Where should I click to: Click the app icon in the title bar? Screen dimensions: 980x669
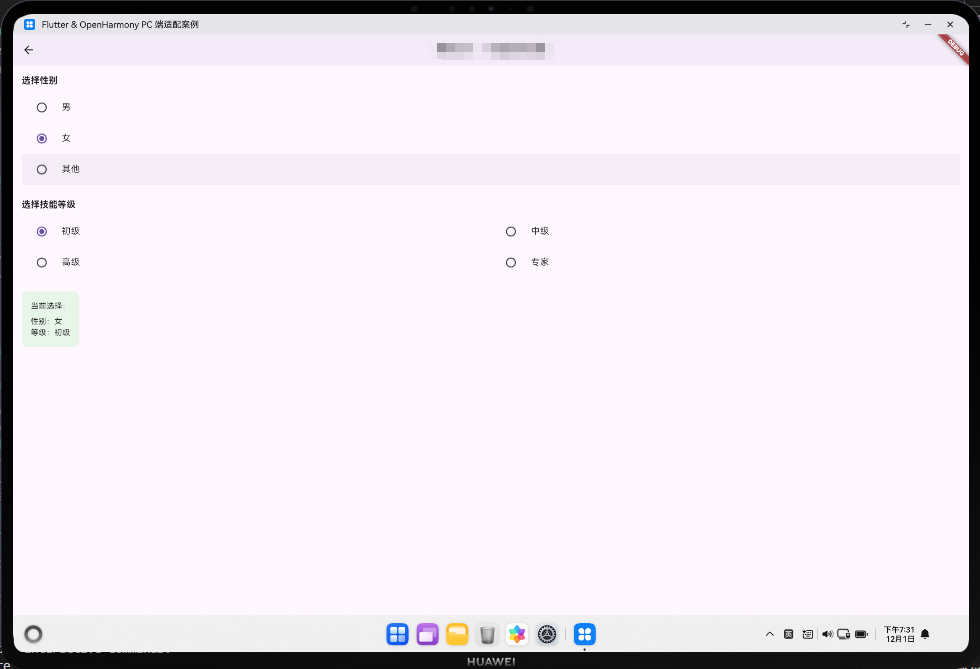(29, 24)
